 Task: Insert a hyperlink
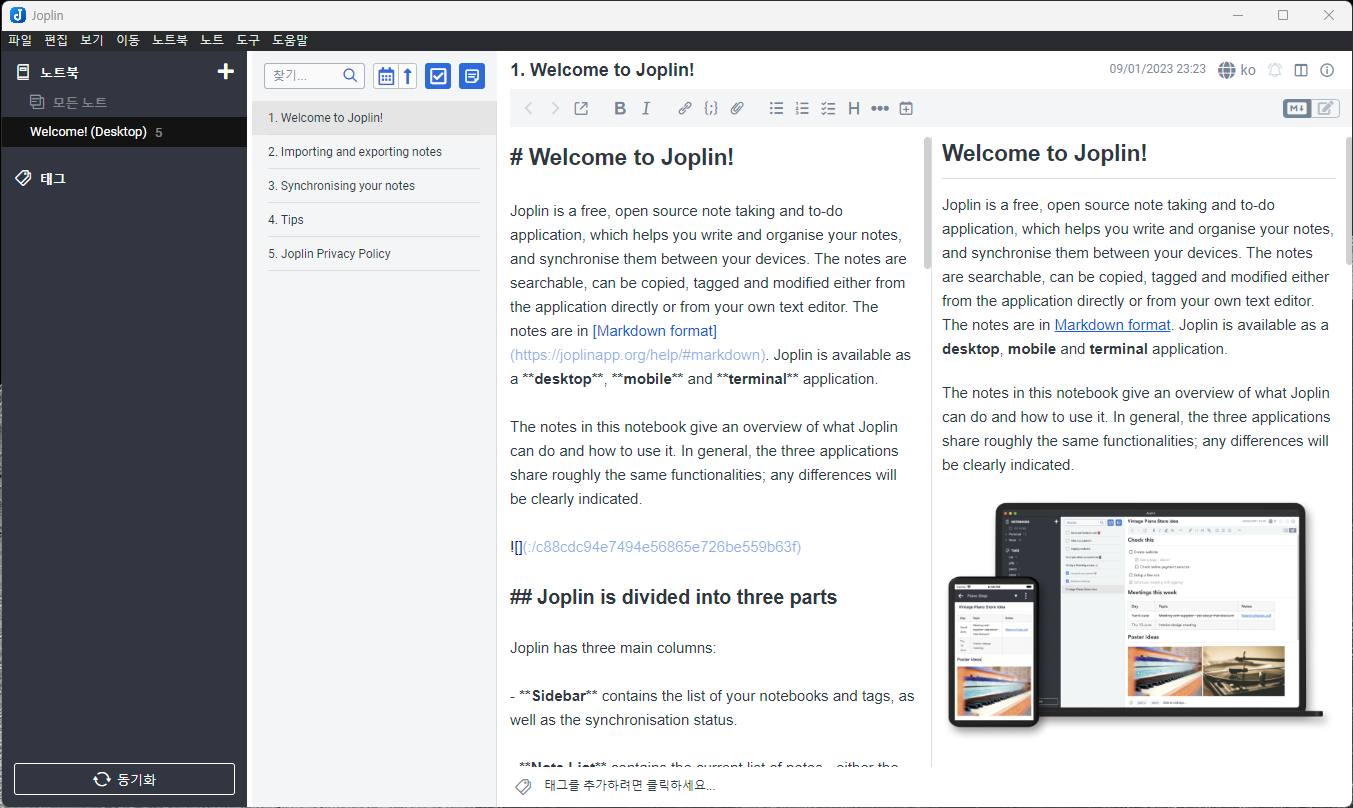[685, 108]
